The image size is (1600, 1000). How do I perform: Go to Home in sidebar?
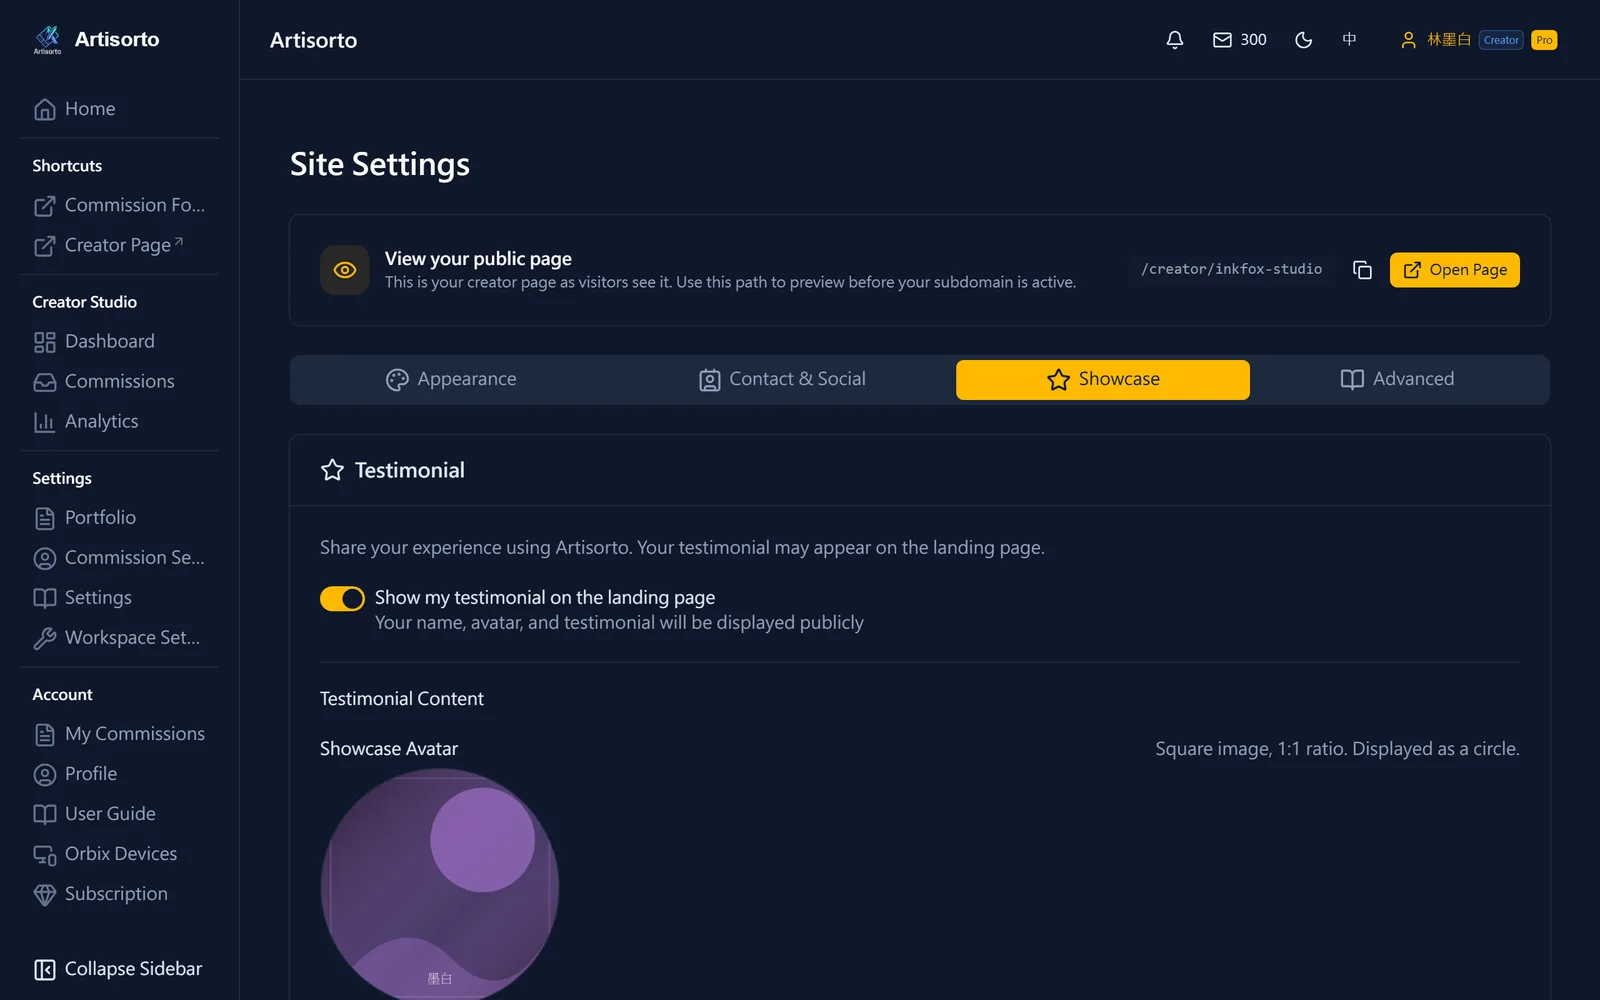pos(120,109)
